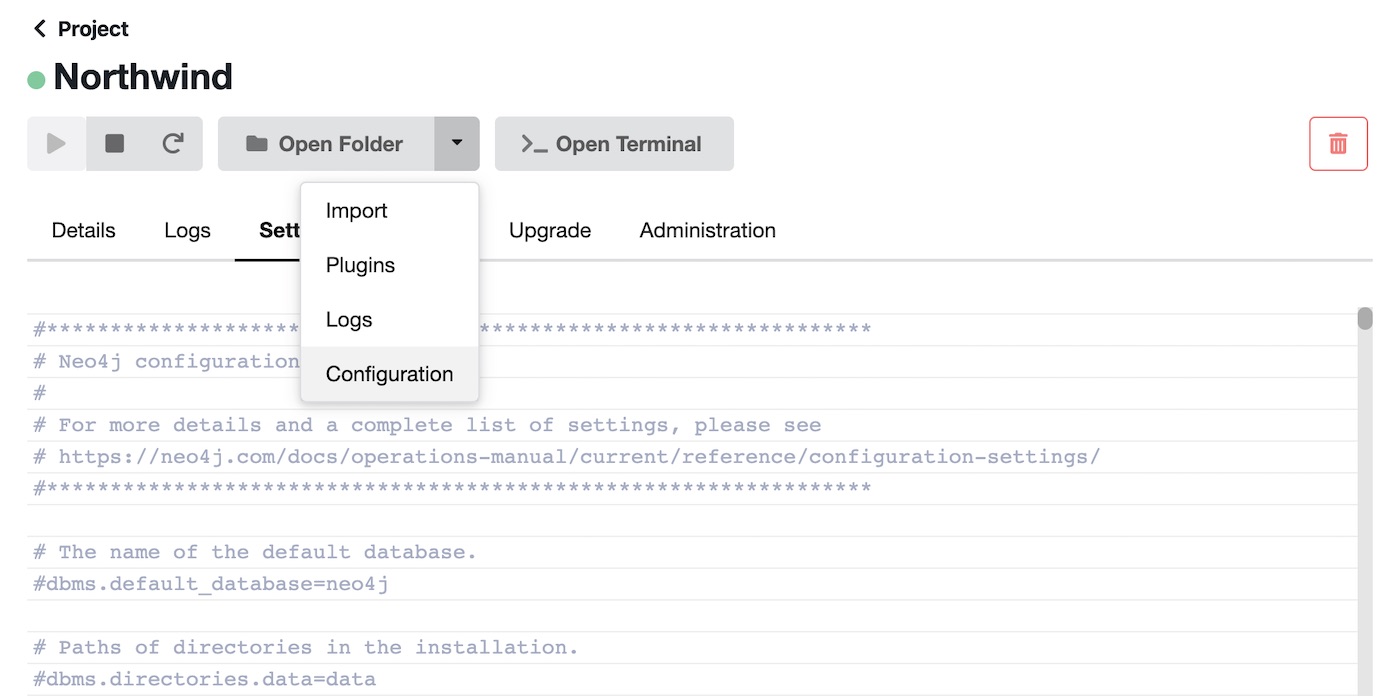Click '# Paths of directories in the installation.'

pyautogui.click(x=306, y=647)
